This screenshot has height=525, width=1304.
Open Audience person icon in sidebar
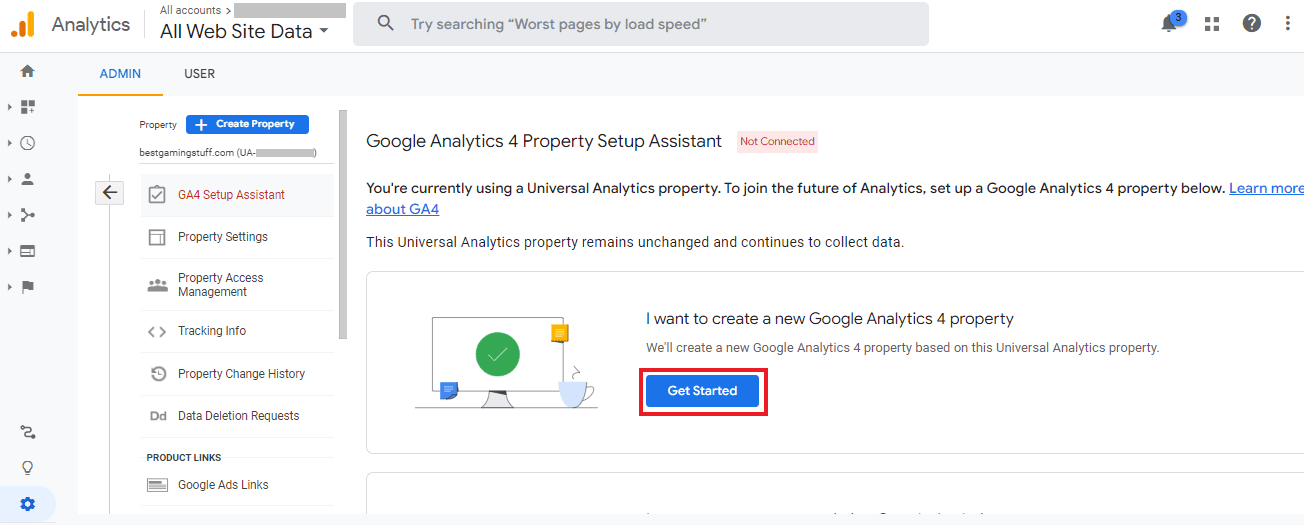coord(28,179)
